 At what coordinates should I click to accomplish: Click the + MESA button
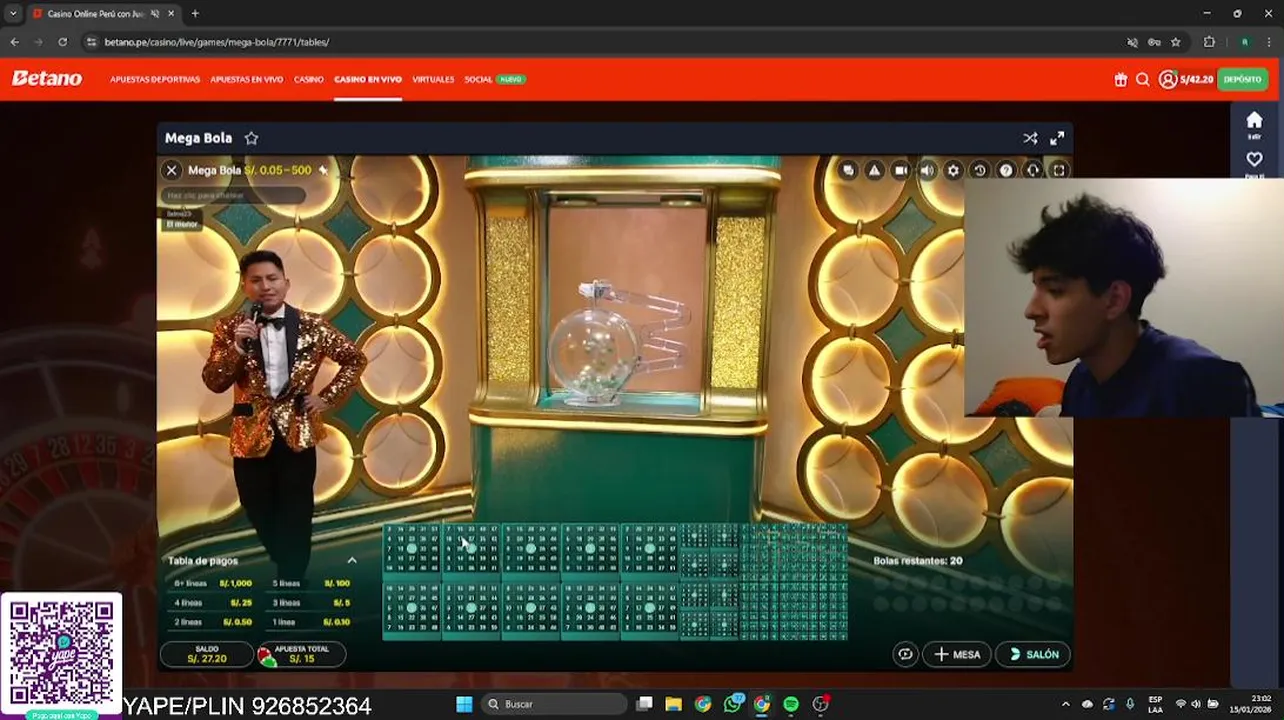pos(957,654)
